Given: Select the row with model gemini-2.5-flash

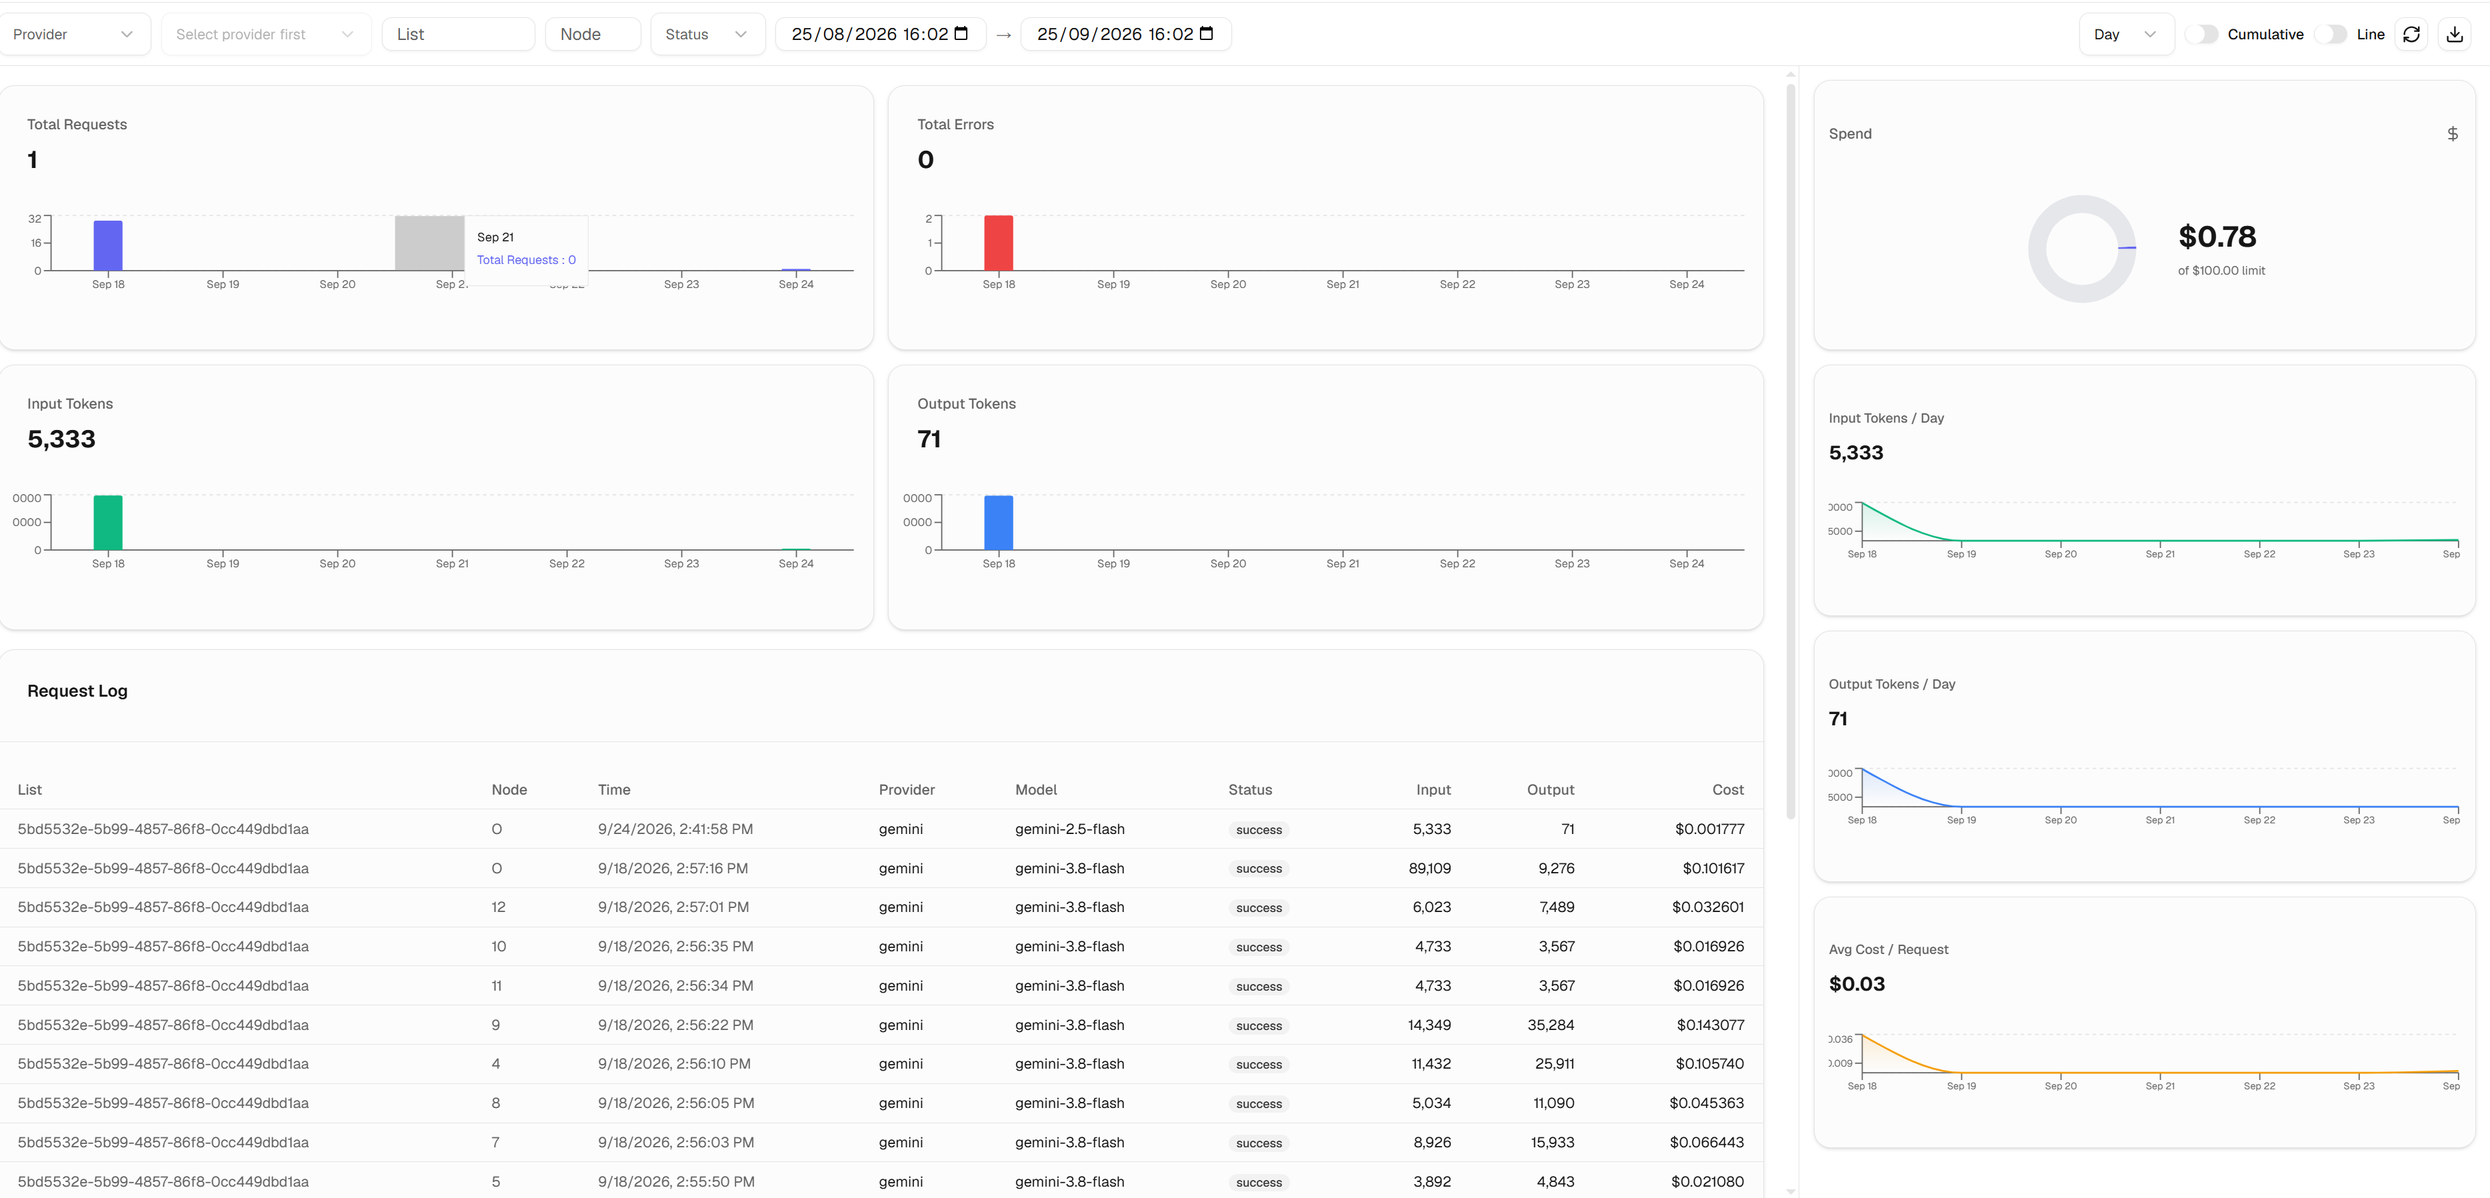Looking at the screenshot, I should click(881, 829).
